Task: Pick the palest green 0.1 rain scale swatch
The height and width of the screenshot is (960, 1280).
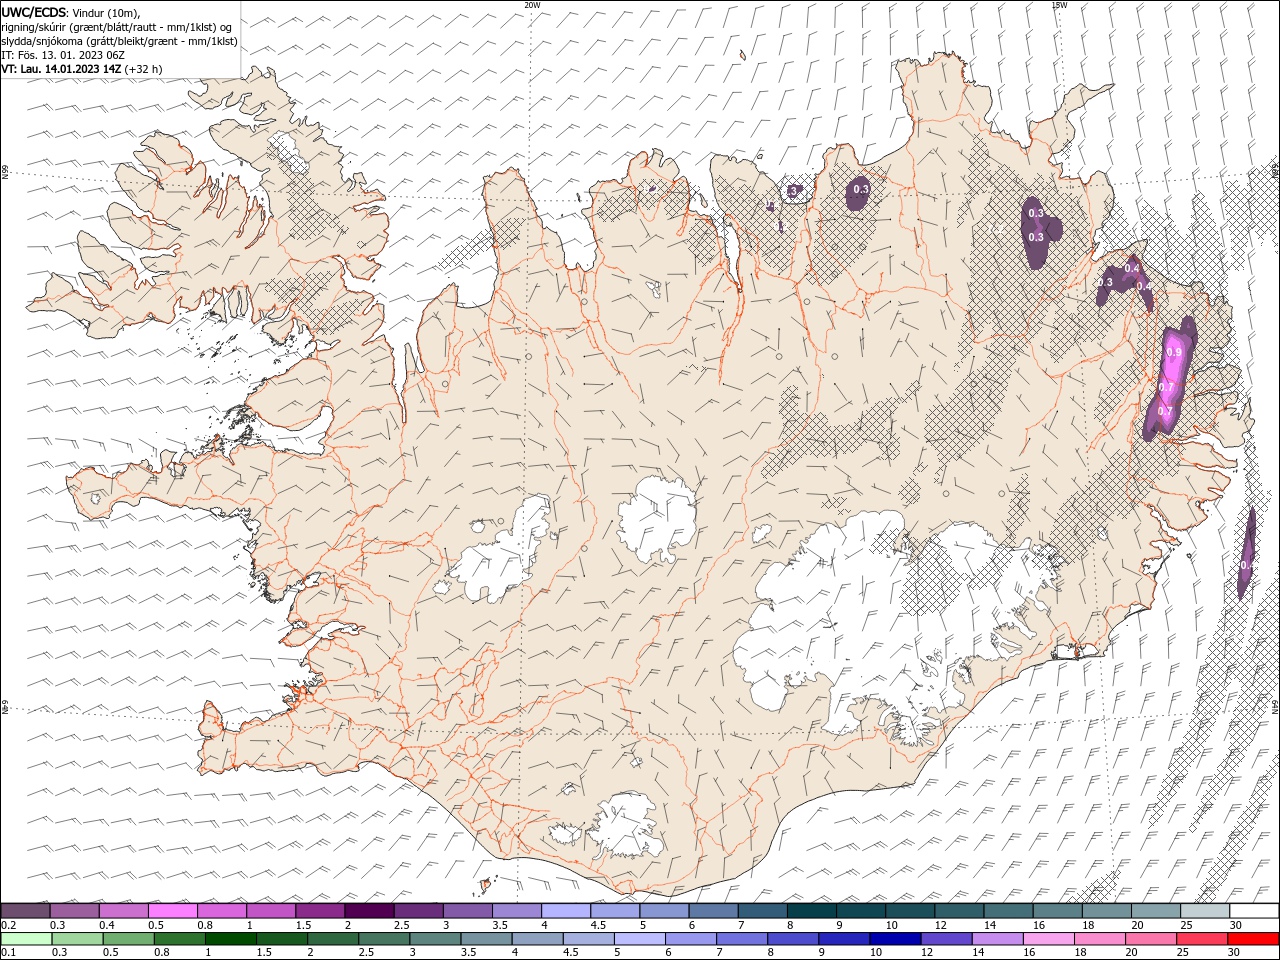Action: (26, 939)
